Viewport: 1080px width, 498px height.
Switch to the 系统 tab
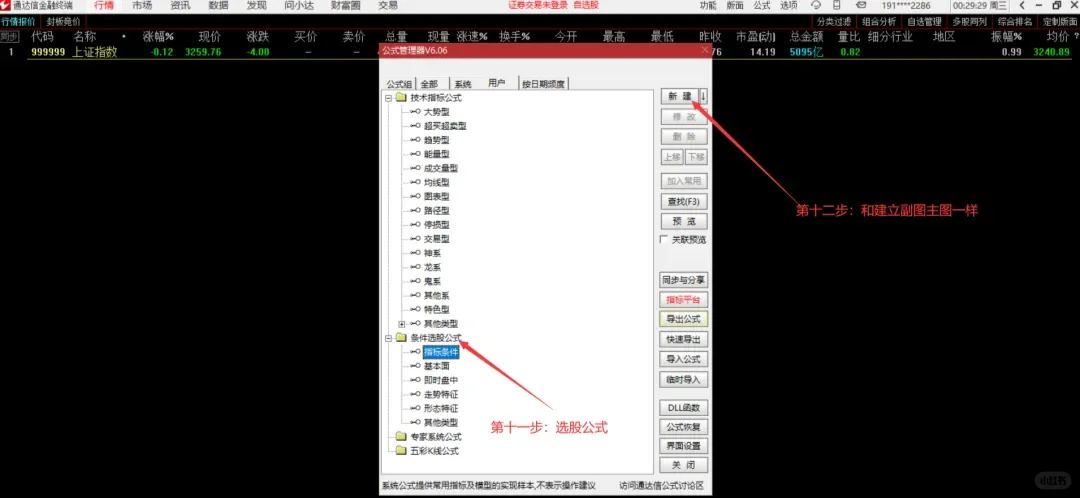463,84
